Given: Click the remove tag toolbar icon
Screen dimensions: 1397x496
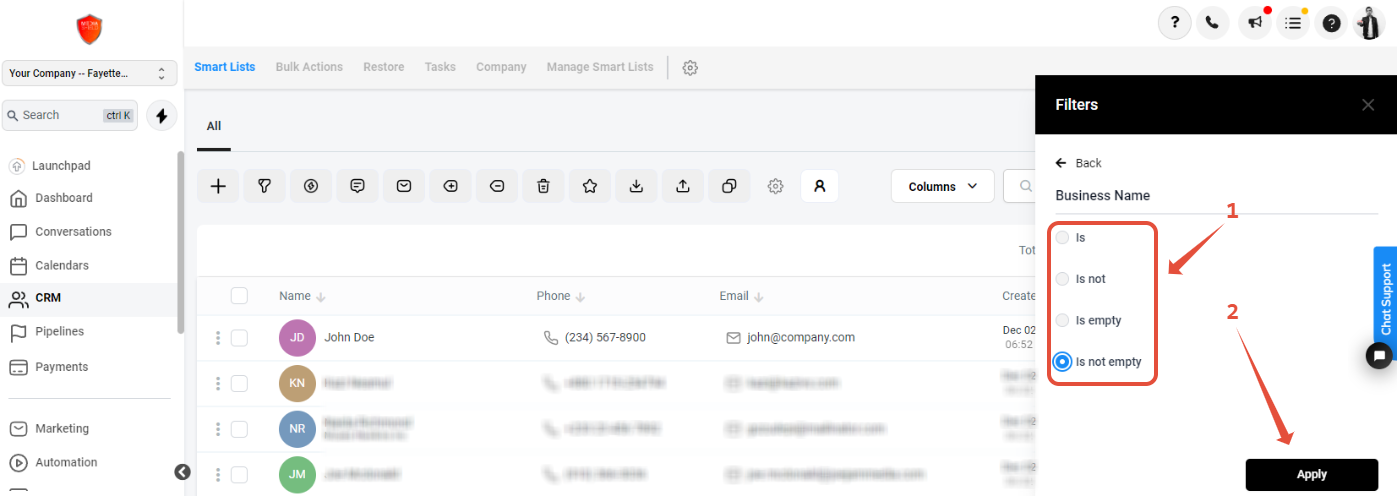Looking at the screenshot, I should pos(497,186).
